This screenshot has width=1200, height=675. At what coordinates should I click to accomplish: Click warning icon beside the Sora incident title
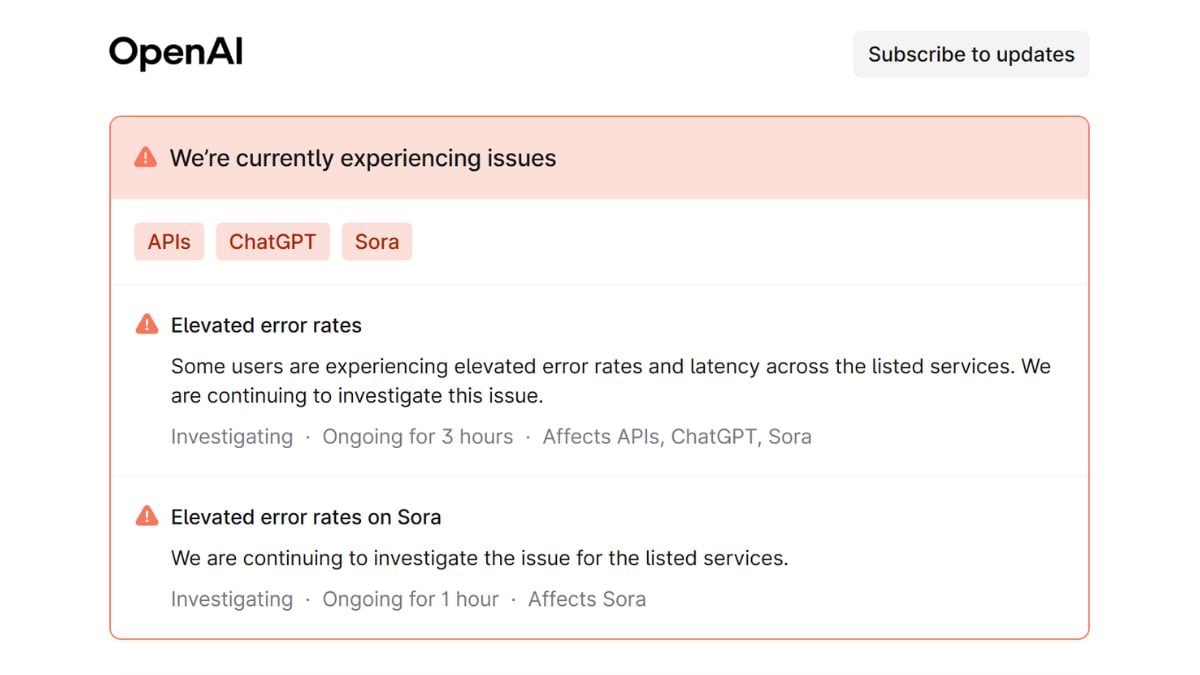(x=147, y=516)
